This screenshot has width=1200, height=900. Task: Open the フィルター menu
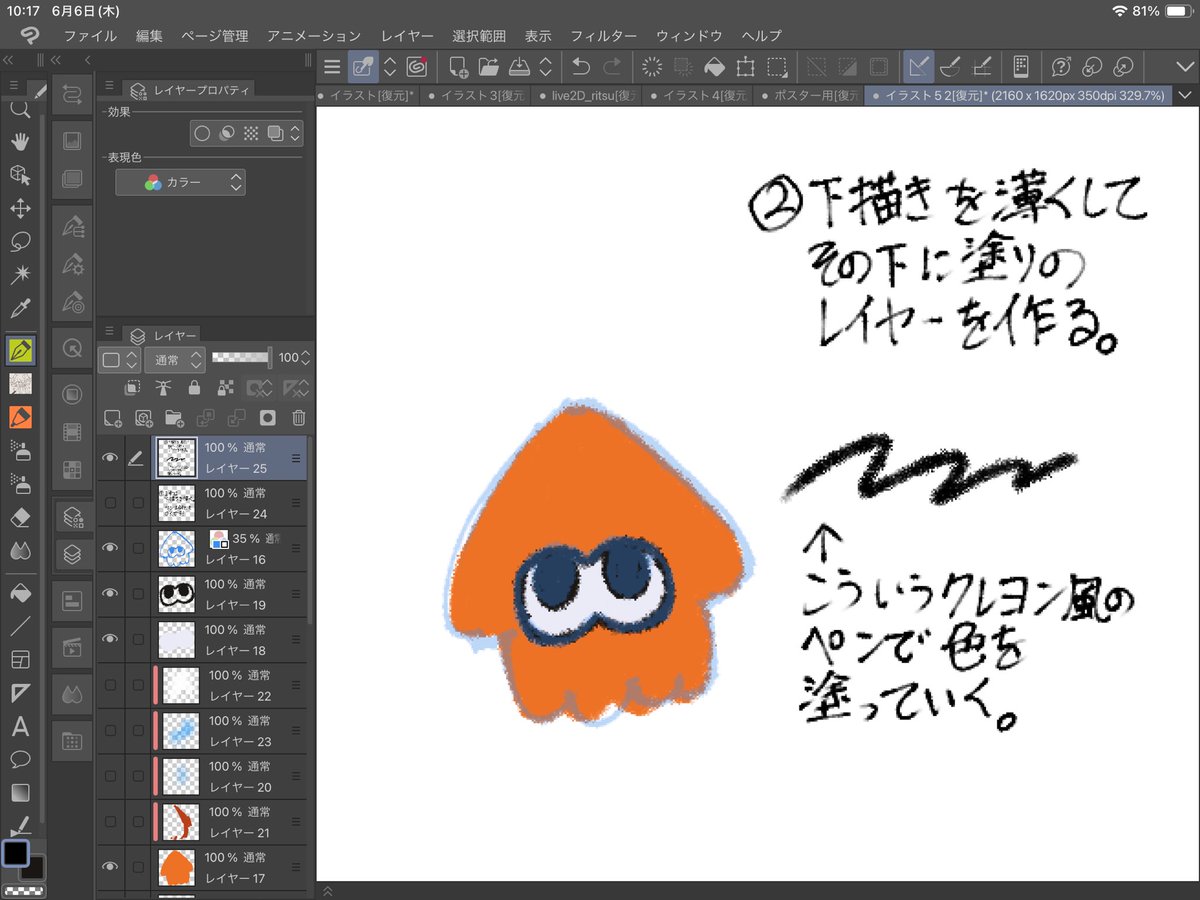[x=603, y=35]
